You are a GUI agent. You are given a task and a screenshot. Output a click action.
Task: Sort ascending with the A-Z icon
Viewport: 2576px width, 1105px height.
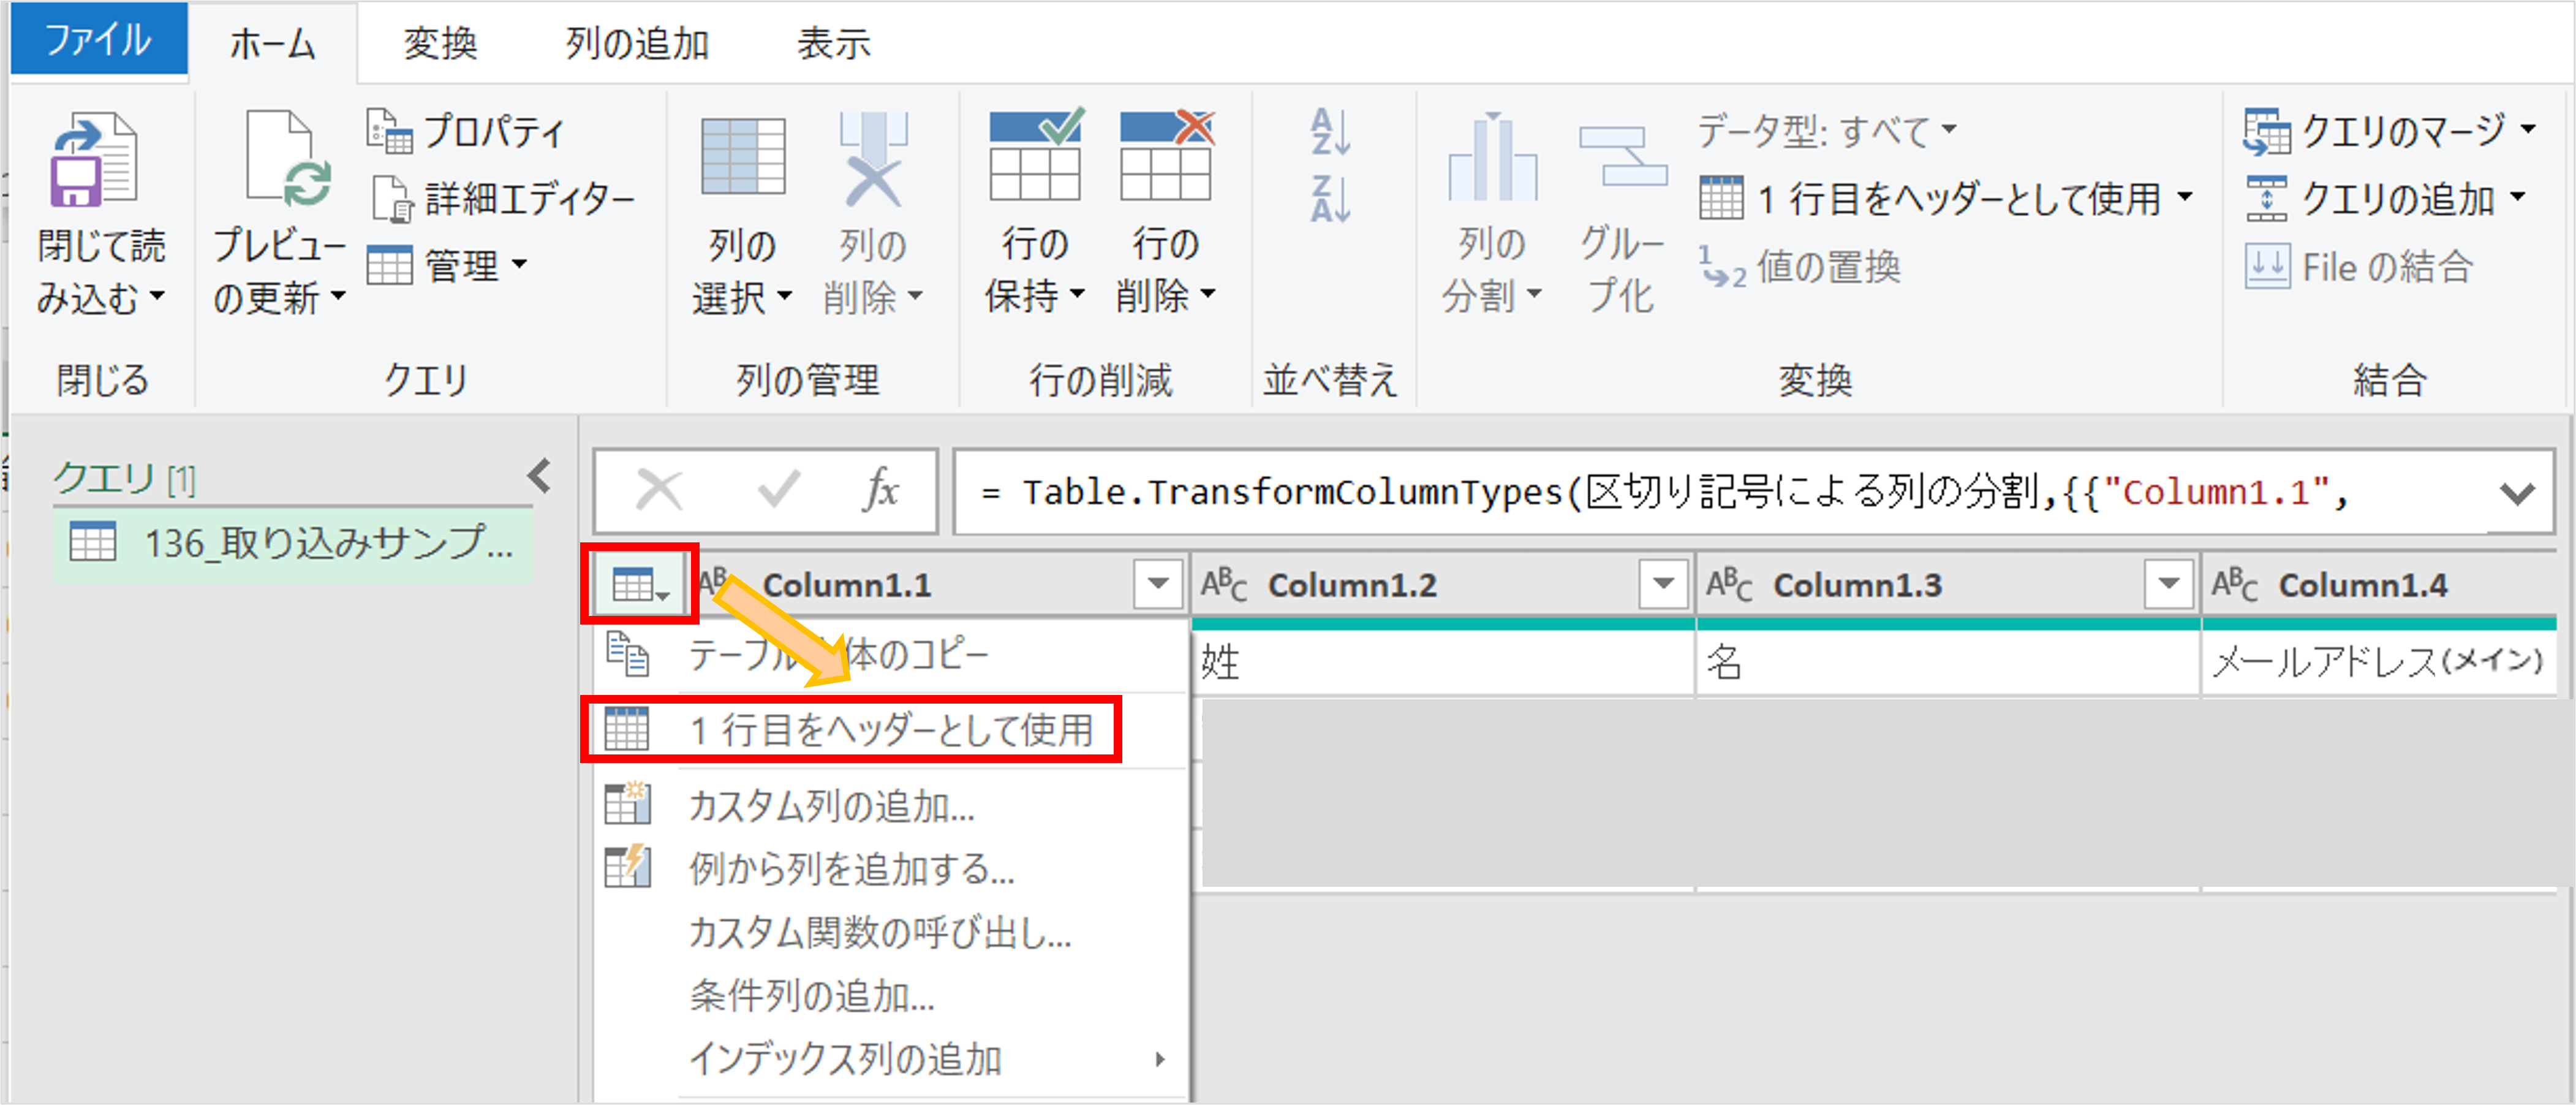1331,132
